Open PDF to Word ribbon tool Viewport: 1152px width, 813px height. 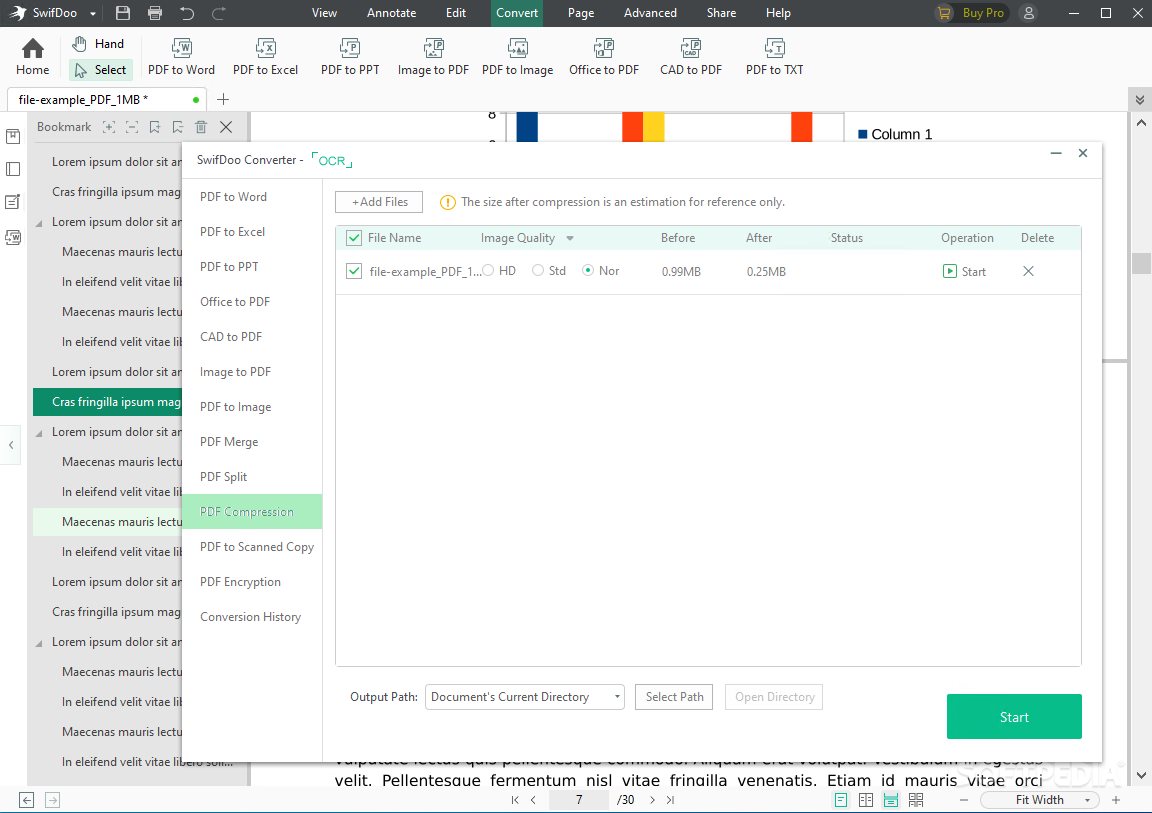(x=181, y=57)
